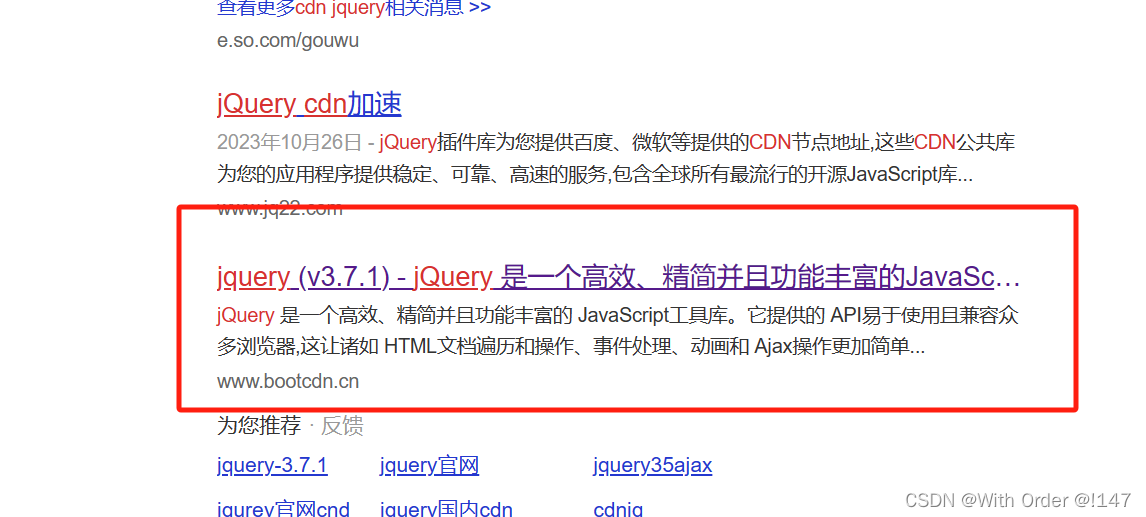
Task: Select the cdnjq suggested search
Action: tap(618, 508)
